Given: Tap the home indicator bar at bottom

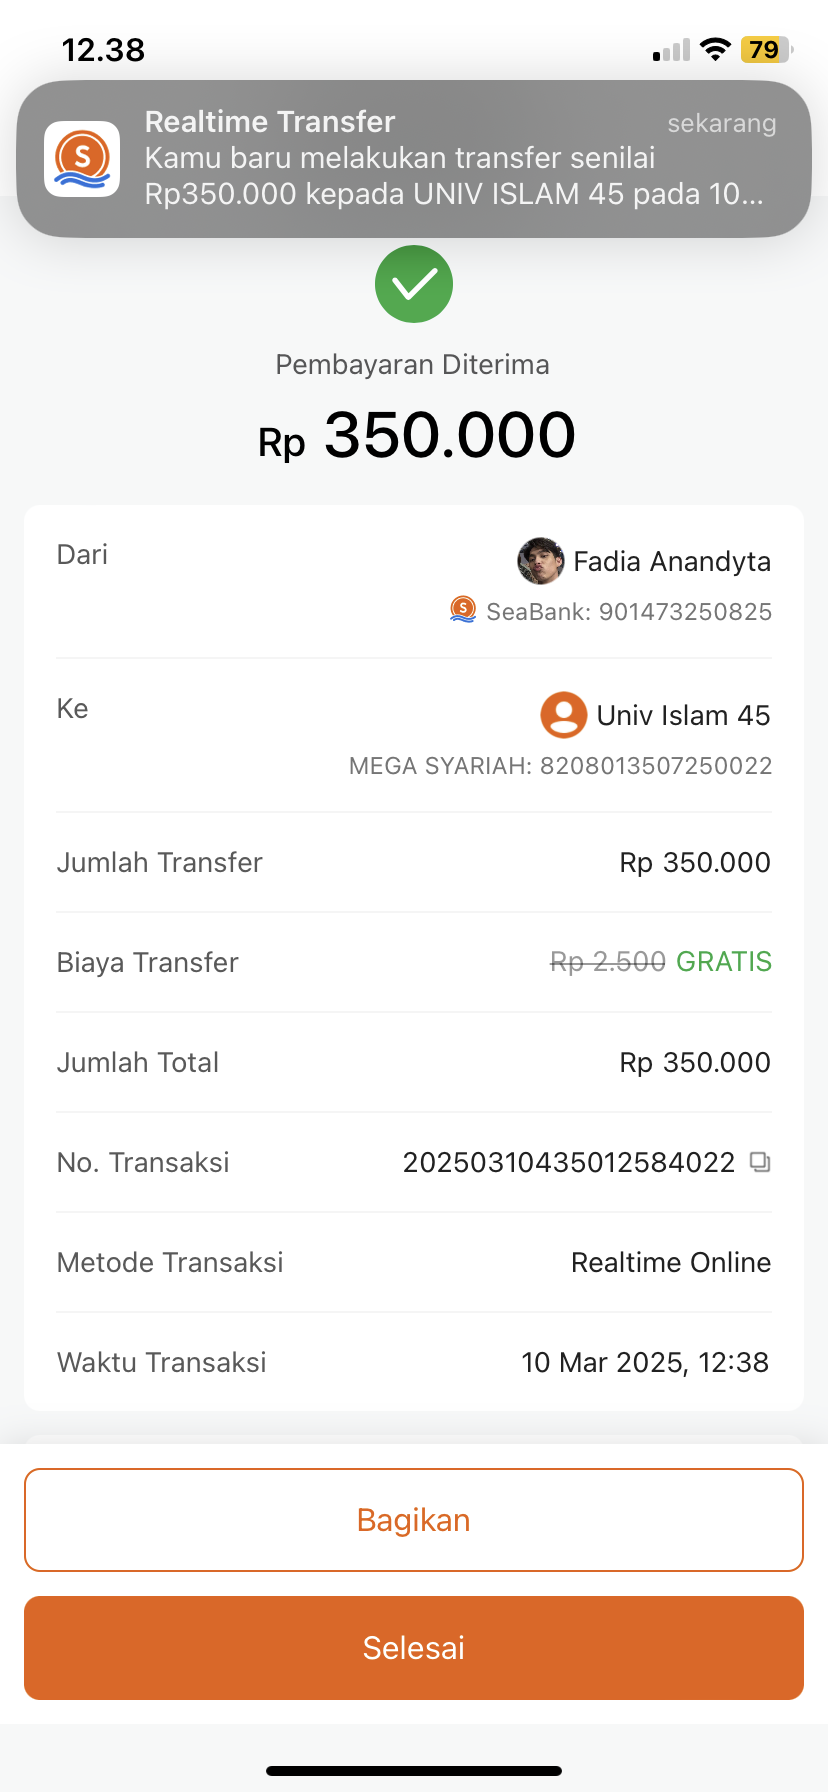Looking at the screenshot, I should 414,1771.
